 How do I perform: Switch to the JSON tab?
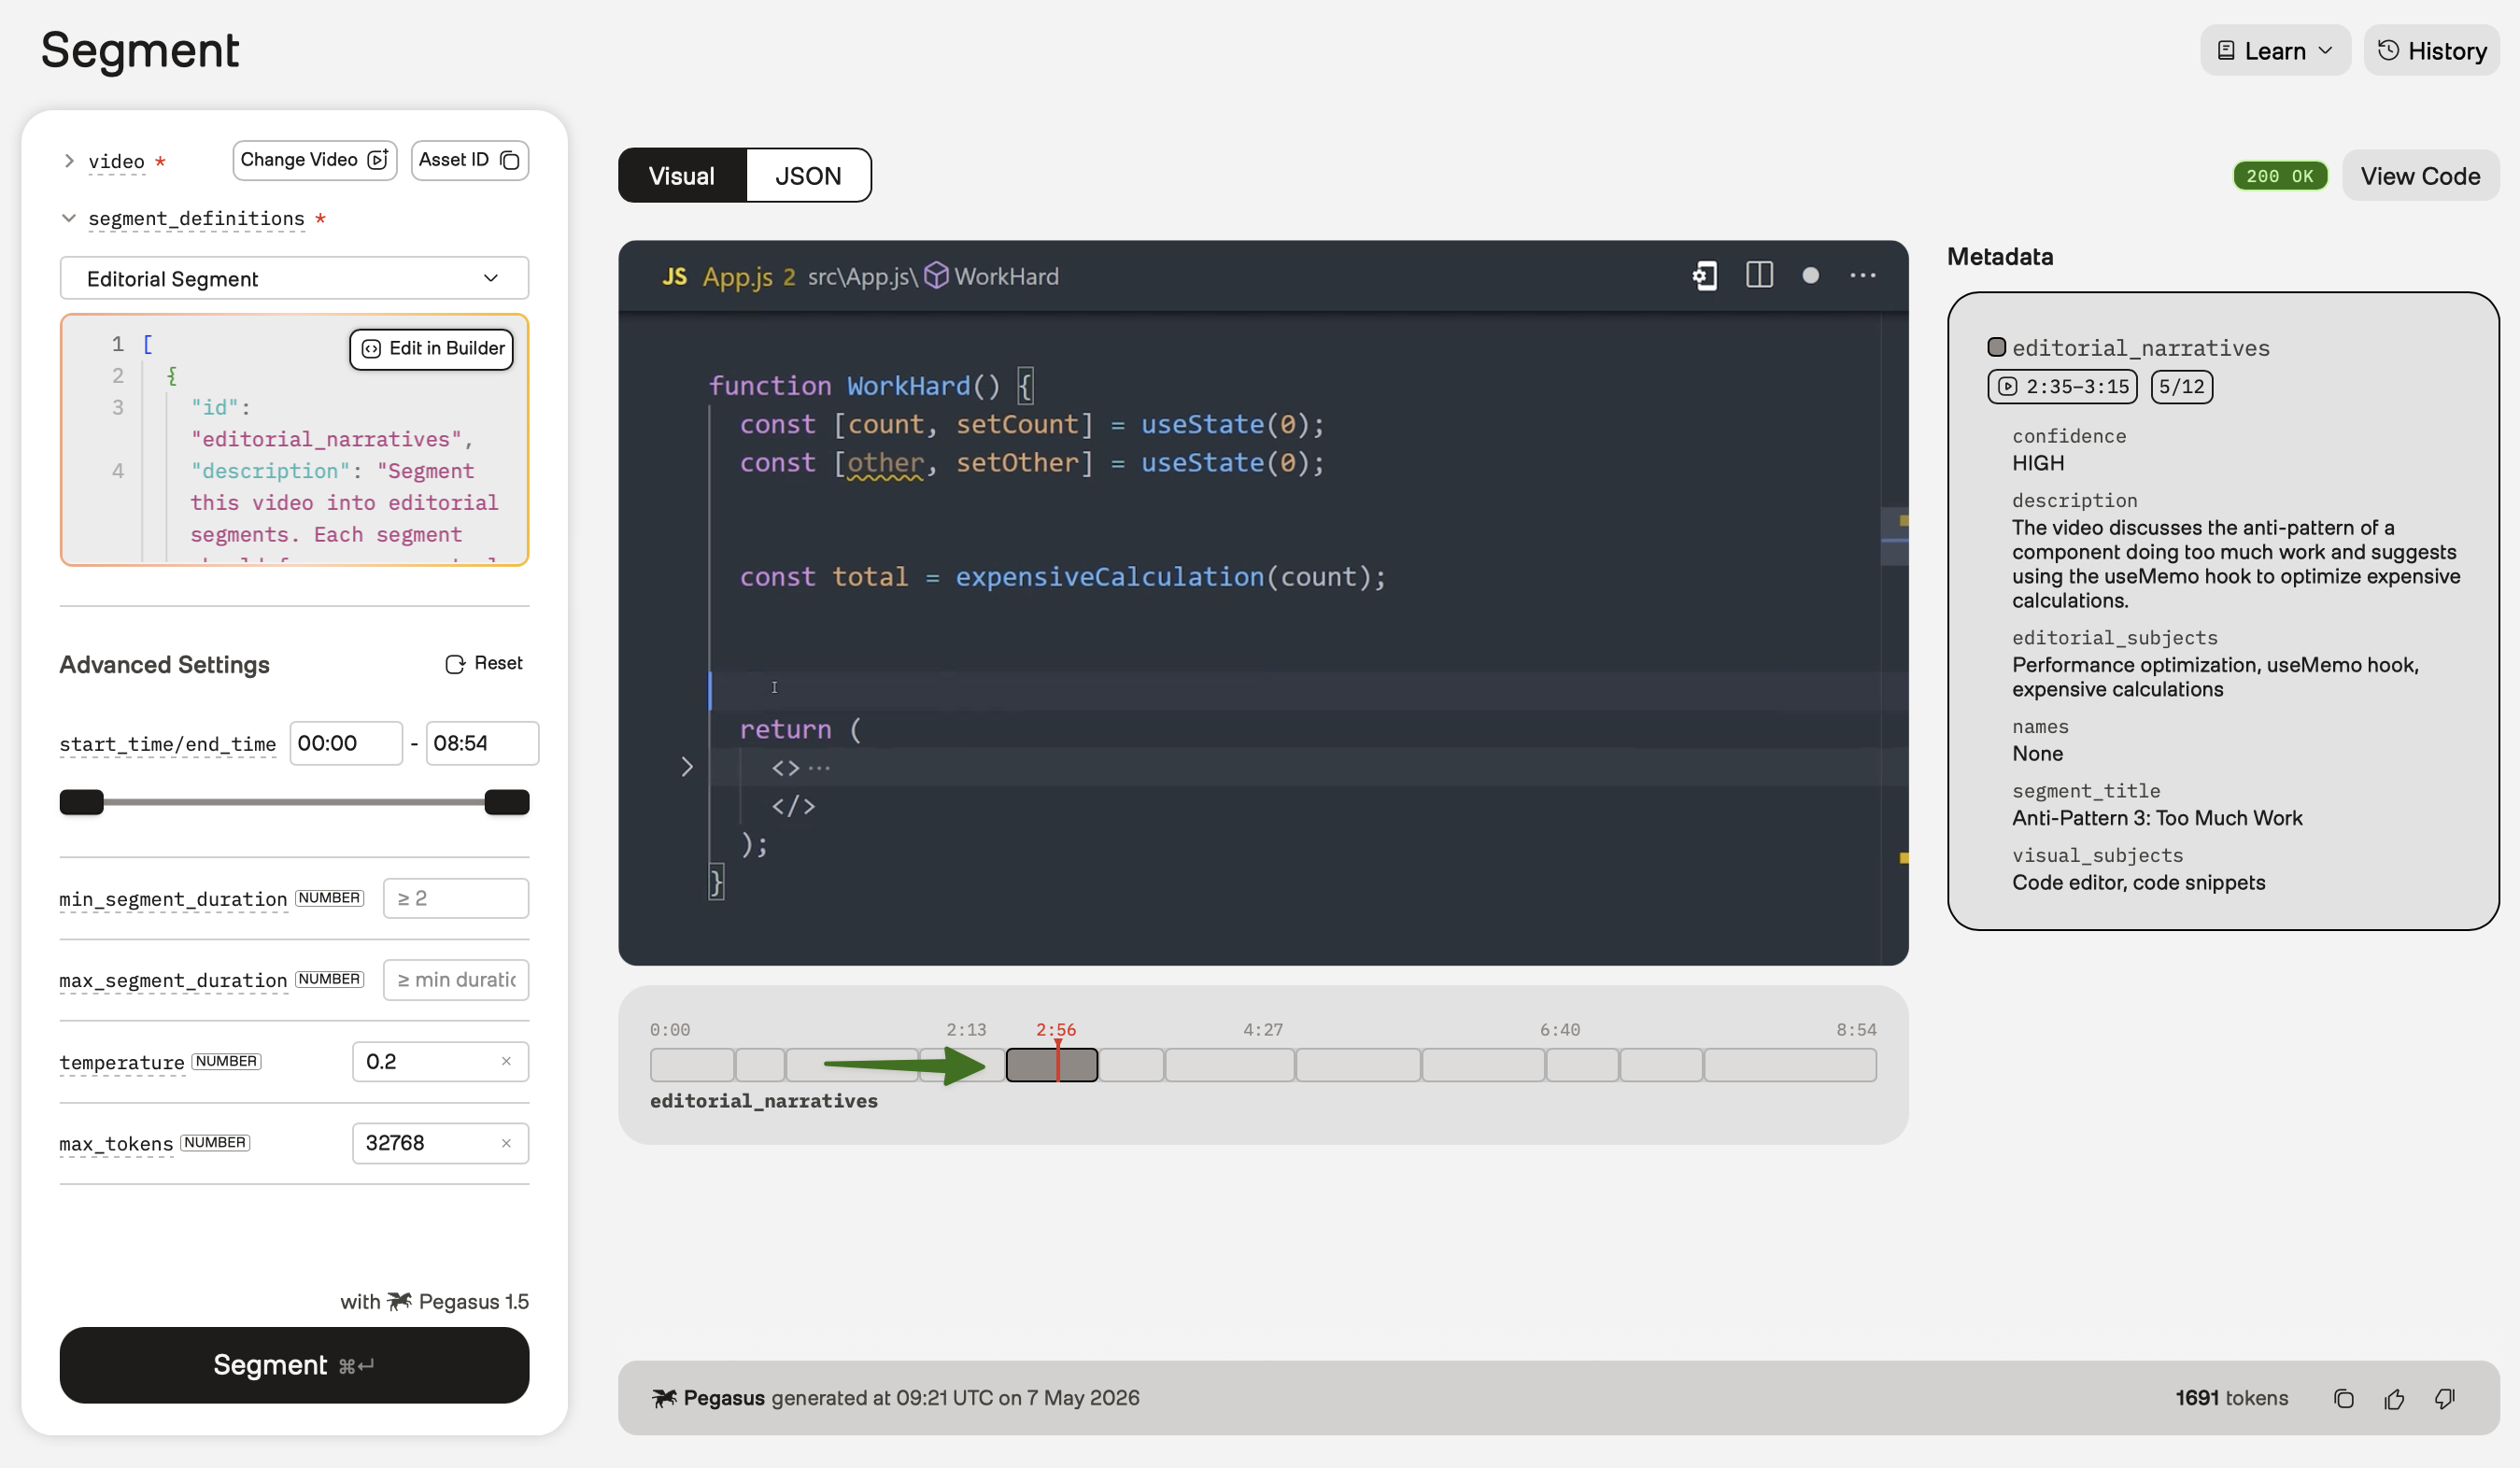[808, 175]
